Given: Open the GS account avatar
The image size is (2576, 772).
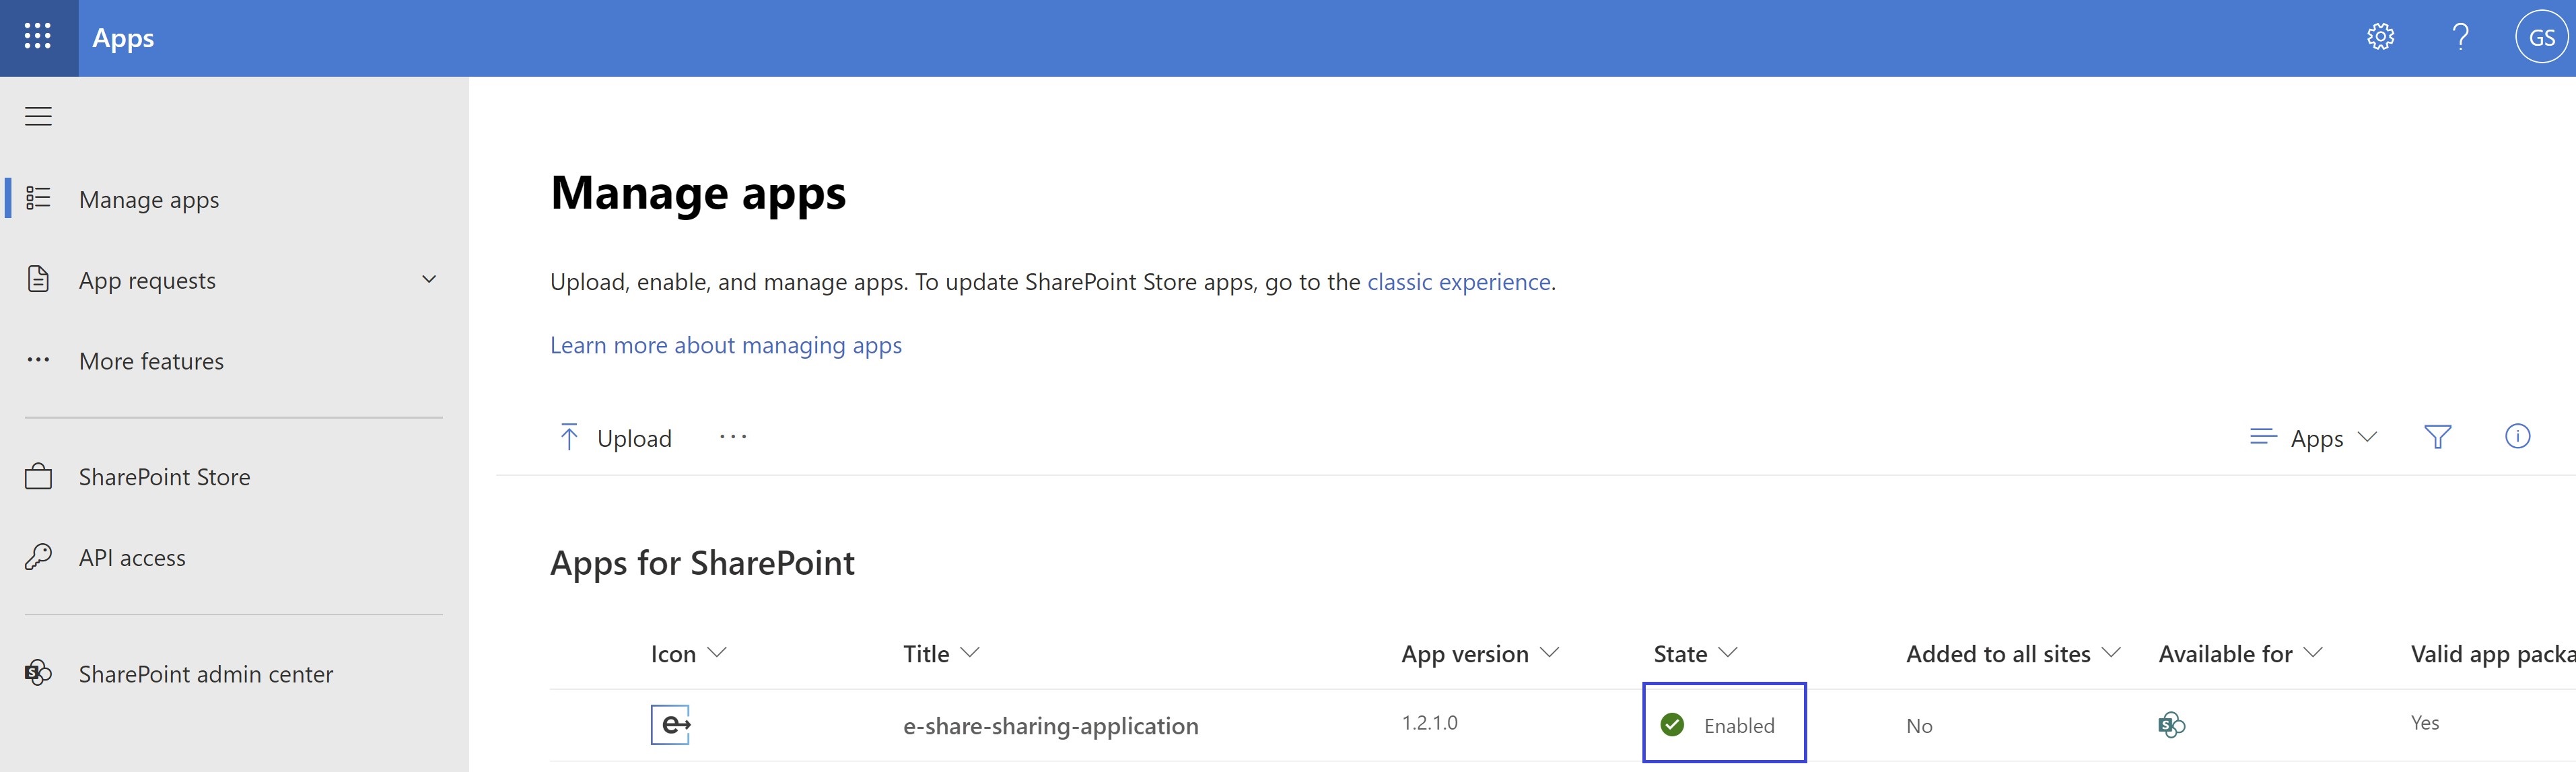Looking at the screenshot, I should [2542, 38].
